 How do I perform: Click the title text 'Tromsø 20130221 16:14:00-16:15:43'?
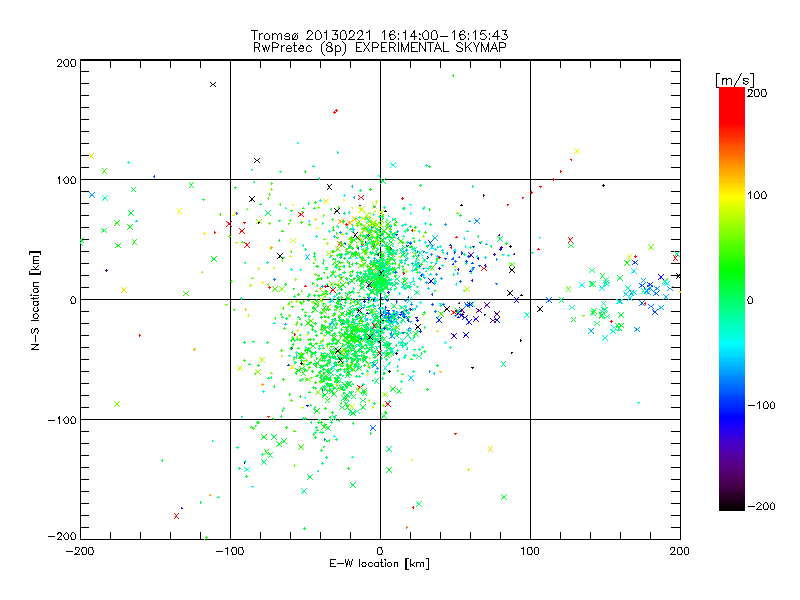coord(379,35)
